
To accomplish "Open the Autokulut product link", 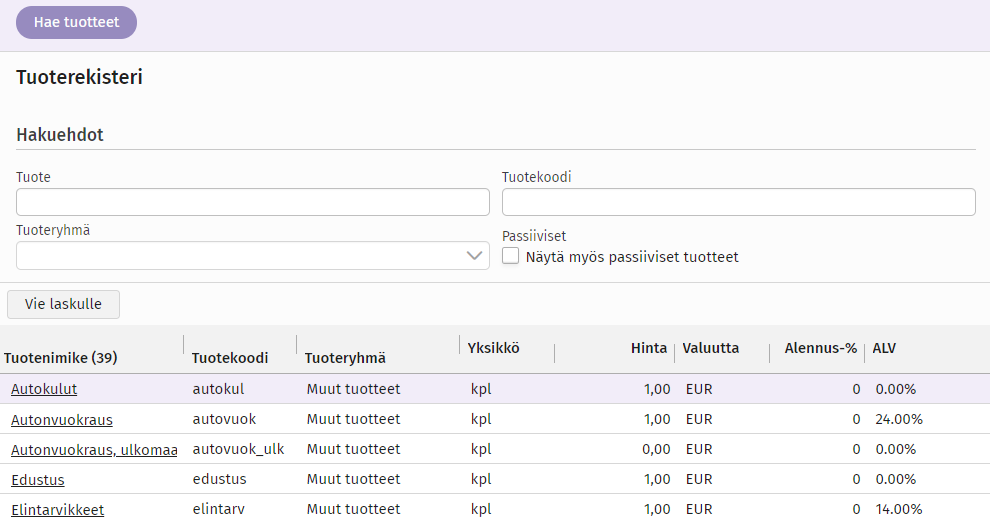I will pos(44,389).
